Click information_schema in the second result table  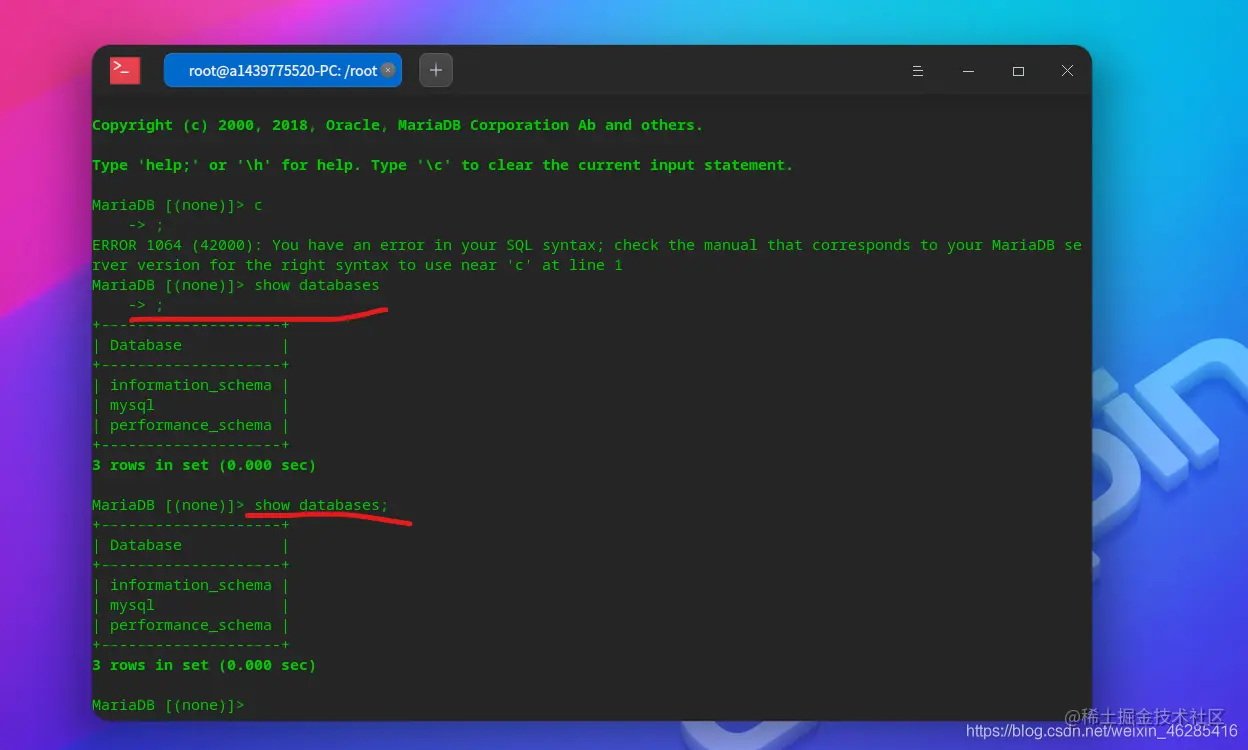(191, 585)
